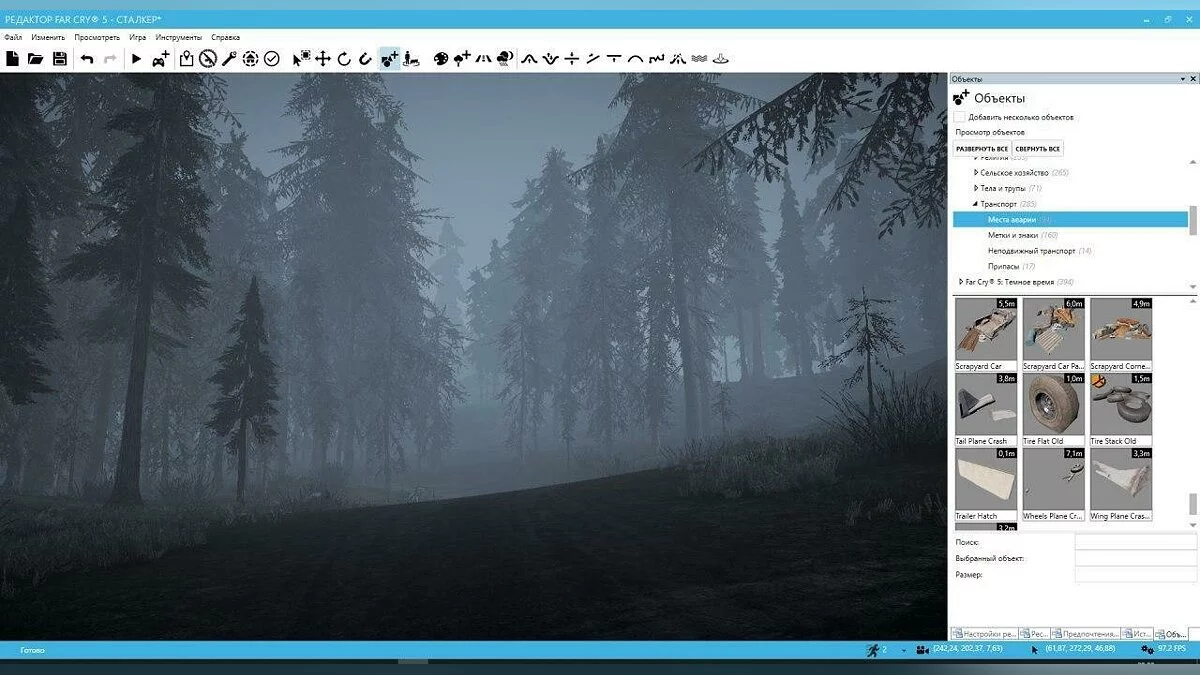
Task: Select the Tire Flat Old thumbnail
Action: (1053, 410)
